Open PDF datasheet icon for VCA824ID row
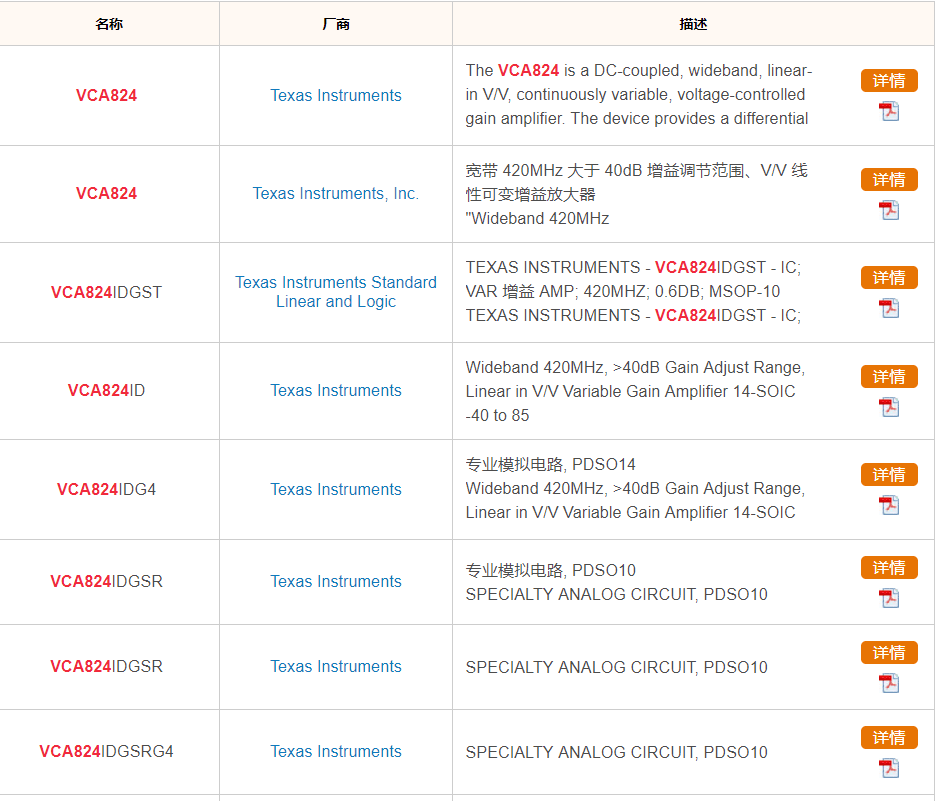Viewport: 938px width, 801px height. pos(889,407)
